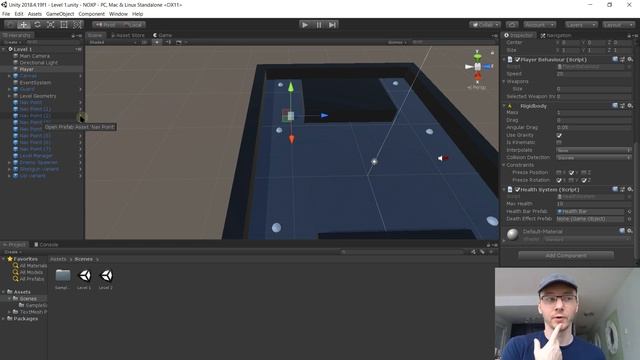
Task: Switch to the Navigation tab
Action: (556, 36)
